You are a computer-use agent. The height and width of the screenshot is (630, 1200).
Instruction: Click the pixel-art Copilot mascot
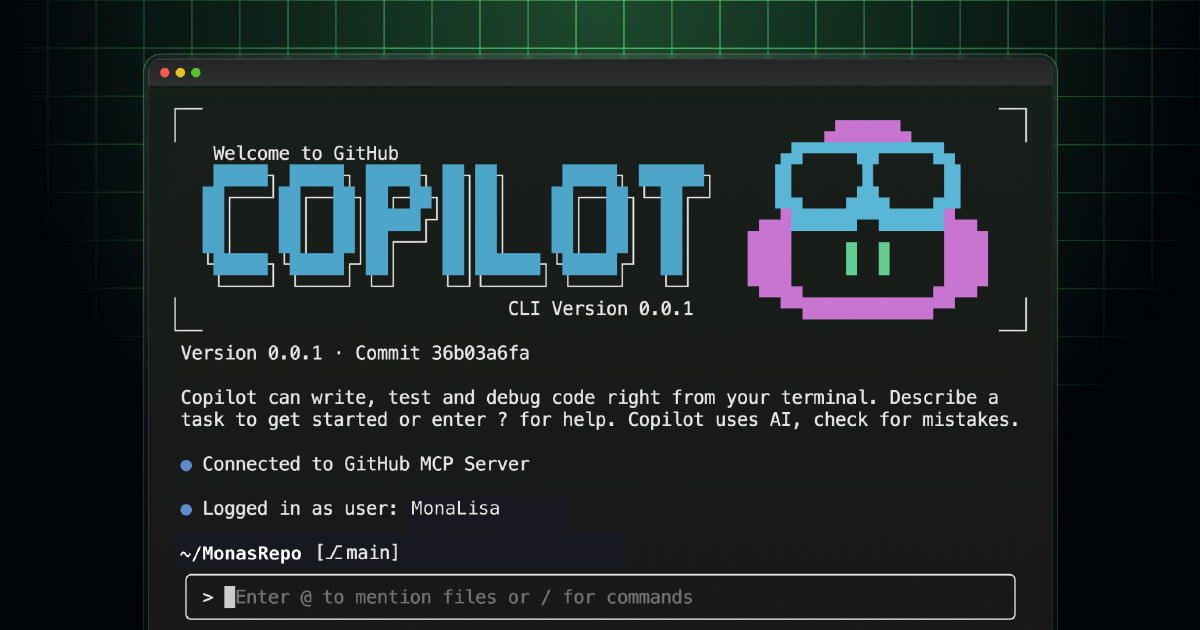click(x=868, y=220)
